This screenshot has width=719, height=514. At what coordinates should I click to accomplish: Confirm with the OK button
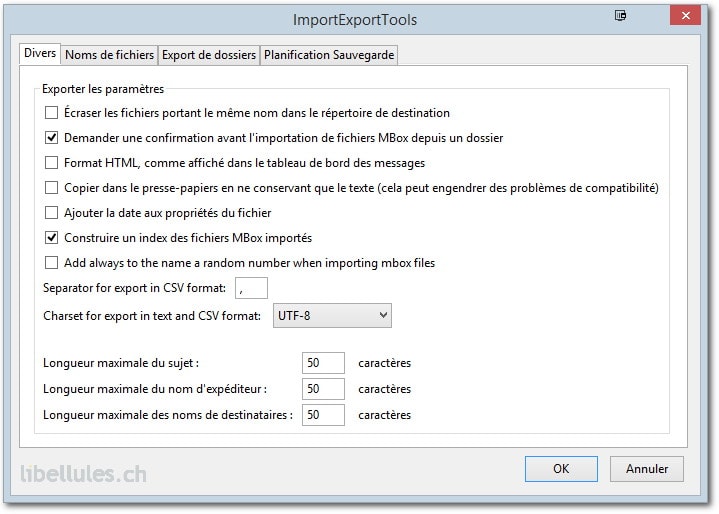tap(561, 469)
